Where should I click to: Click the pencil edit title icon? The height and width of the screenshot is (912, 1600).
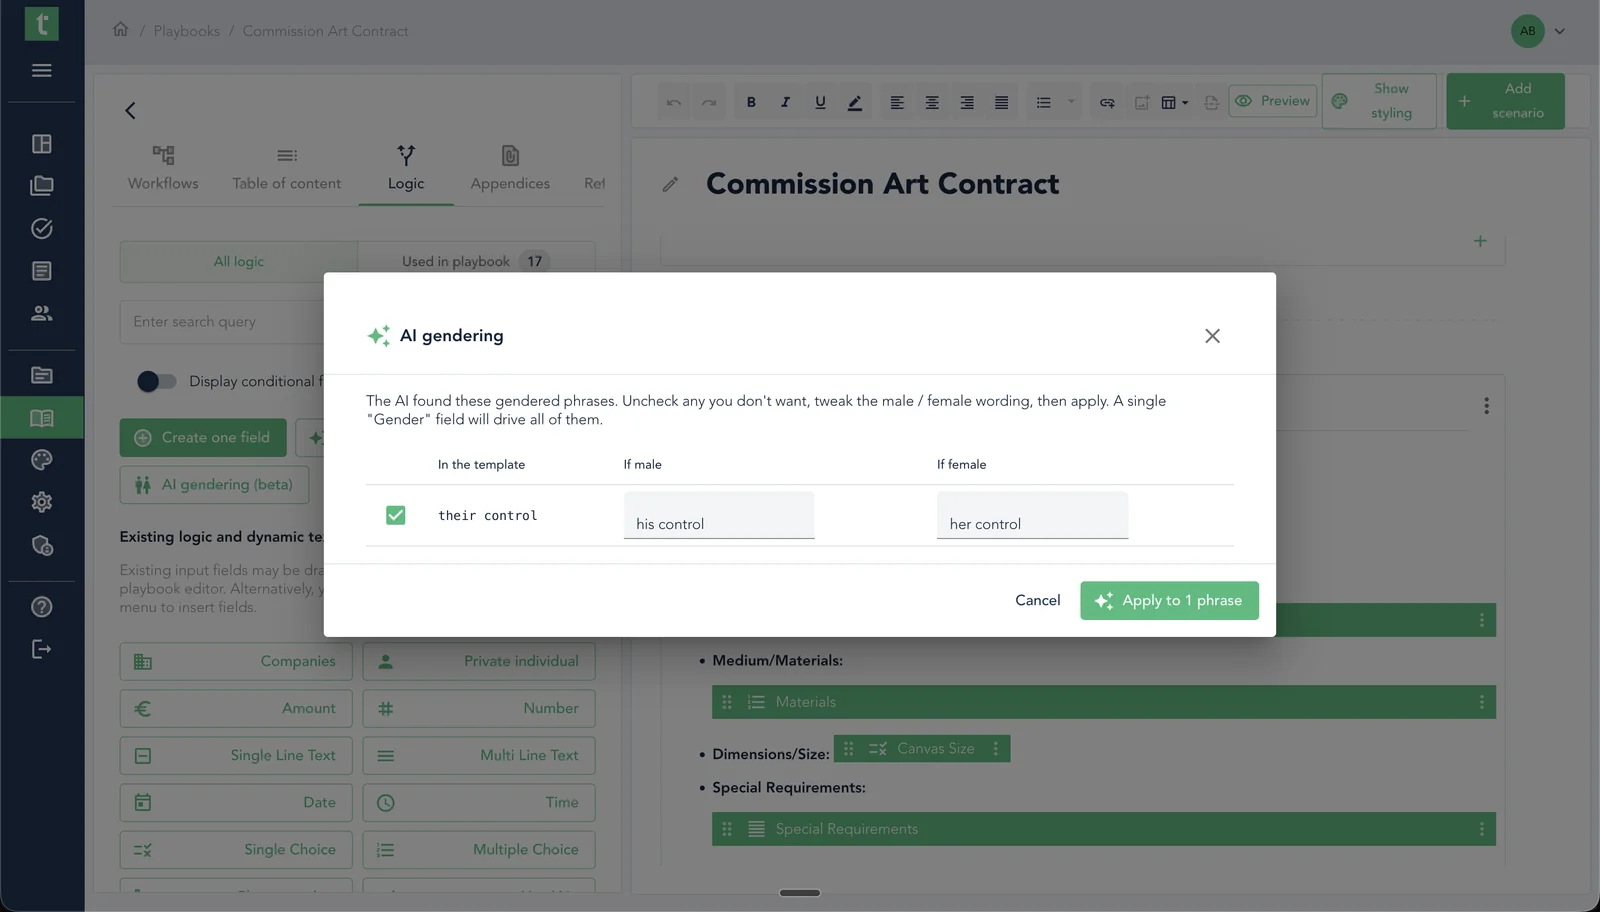point(670,184)
